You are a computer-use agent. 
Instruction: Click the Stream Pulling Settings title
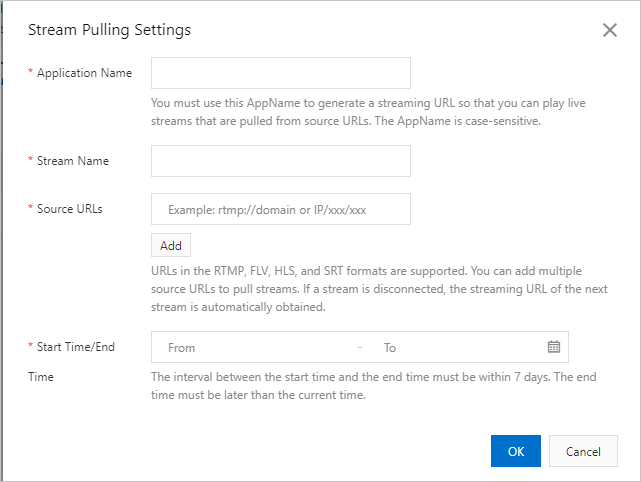click(109, 30)
